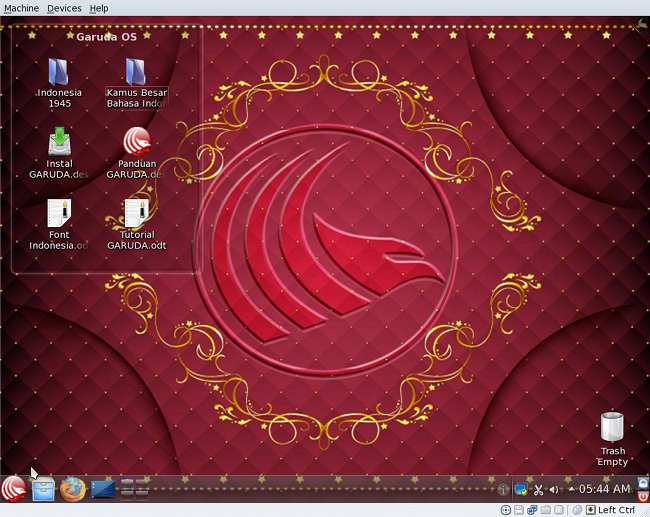Launch the file manager from the panel
The height and width of the screenshot is (517, 650).
coord(44,489)
